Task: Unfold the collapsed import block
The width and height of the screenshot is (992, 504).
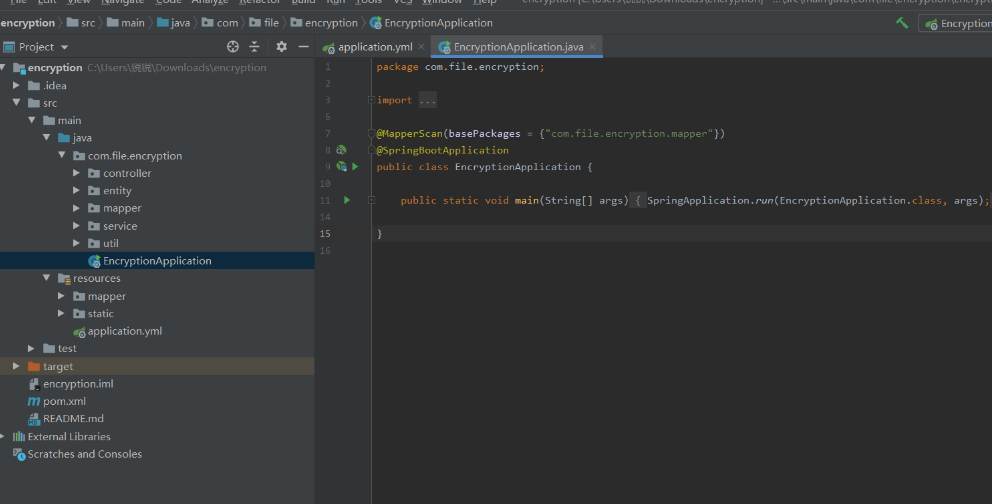Action: tap(427, 100)
